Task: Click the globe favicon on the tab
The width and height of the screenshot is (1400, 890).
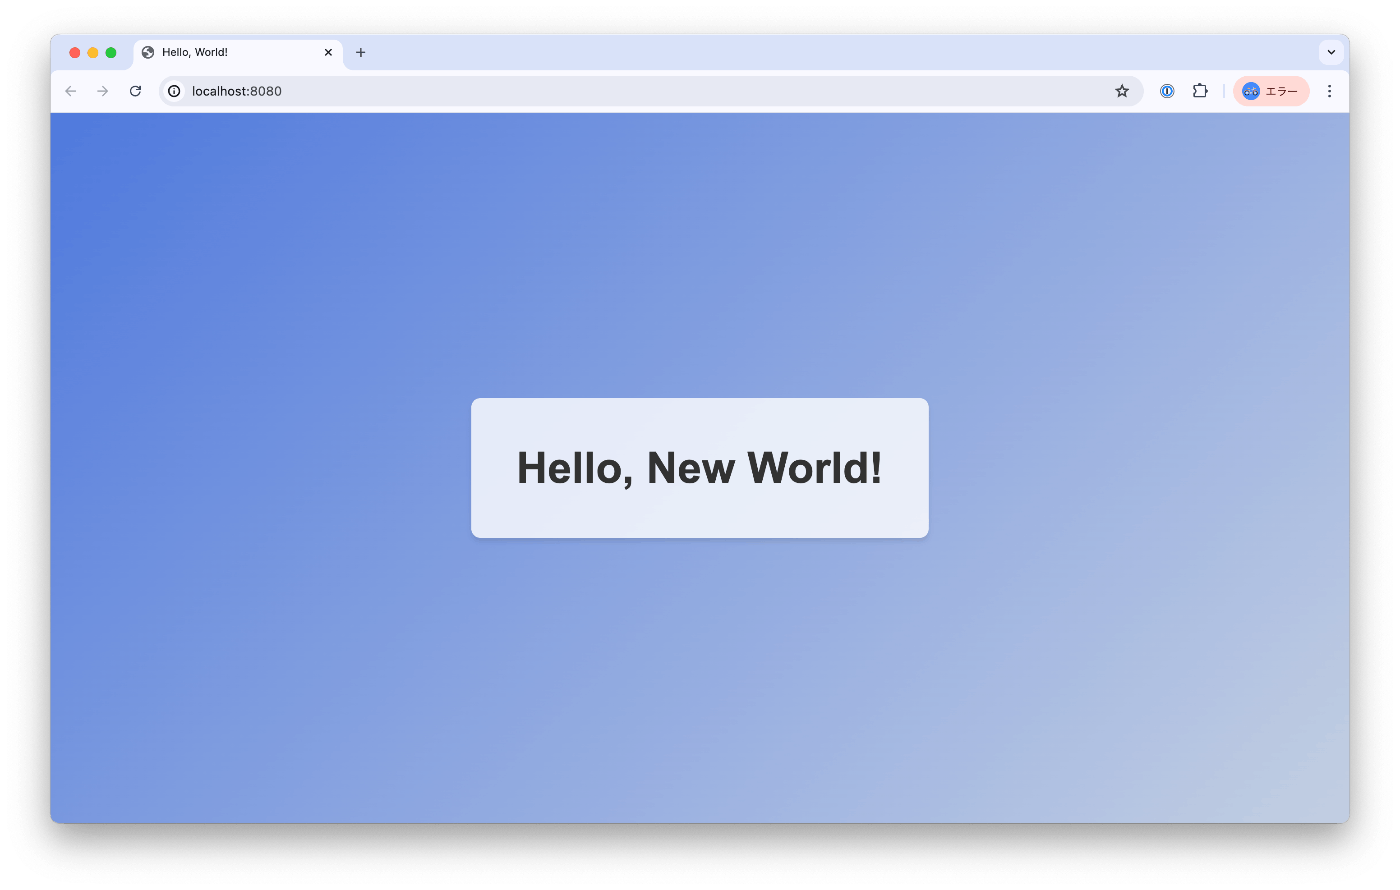Action: tap(148, 52)
